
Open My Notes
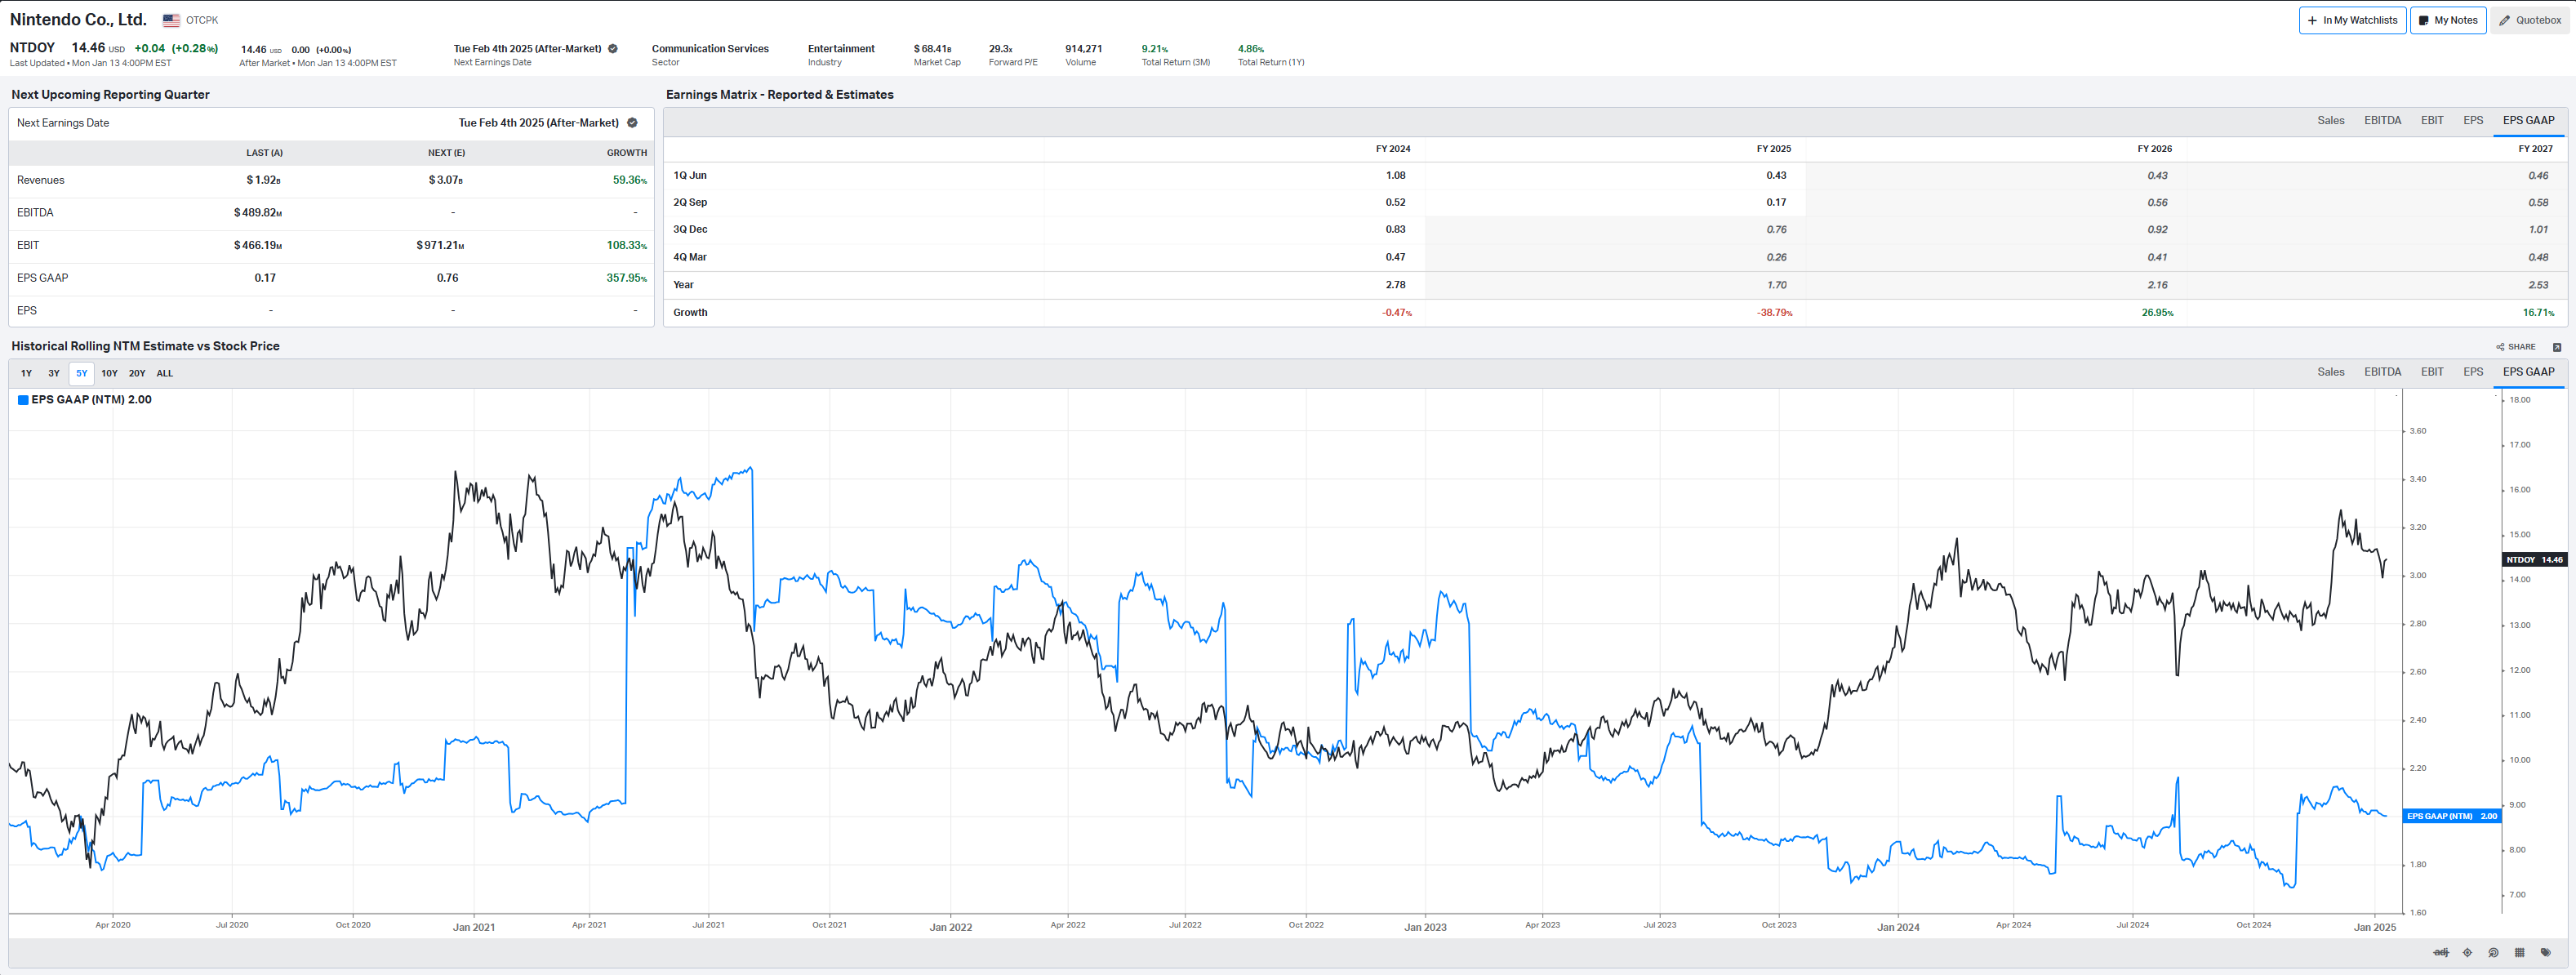point(2447,20)
